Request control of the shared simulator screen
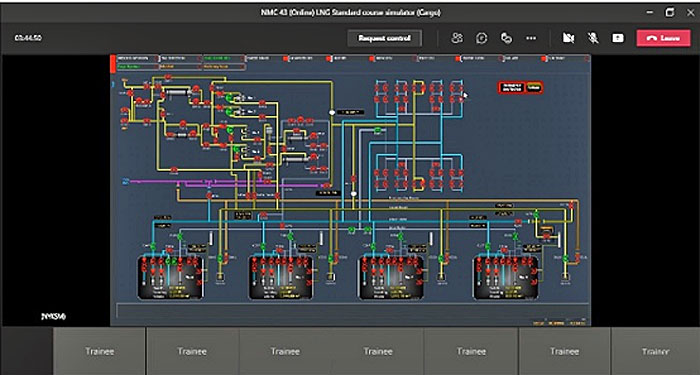 (x=384, y=38)
